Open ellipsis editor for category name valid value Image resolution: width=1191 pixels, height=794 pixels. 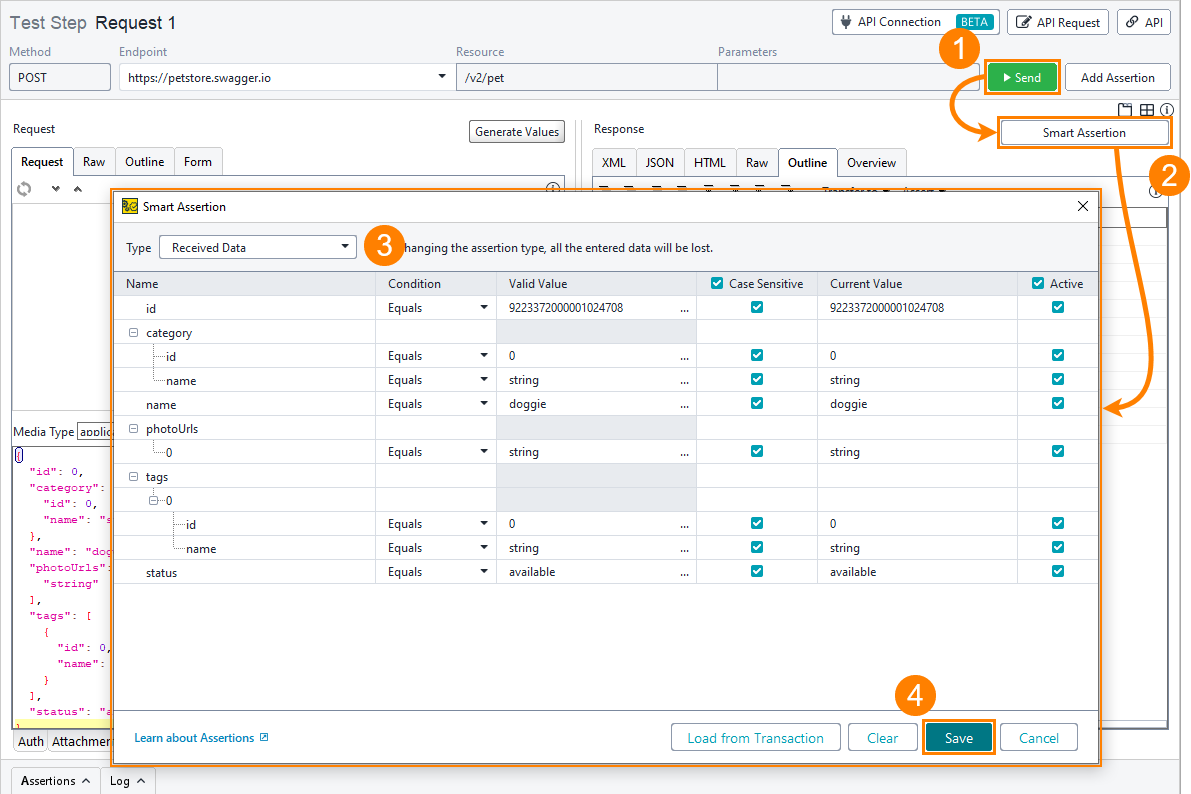point(684,380)
